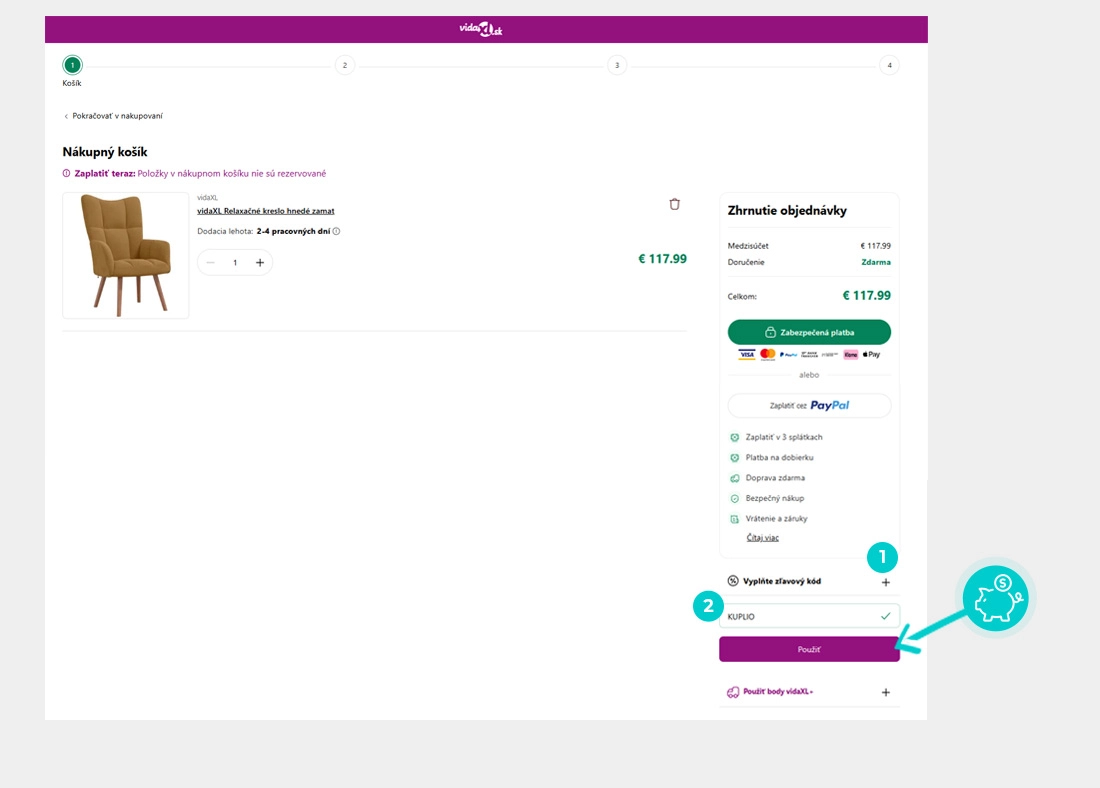The width and height of the screenshot is (1100, 788).
Task: Click item price € 117.99 in cart row
Action: pyautogui.click(x=662, y=259)
